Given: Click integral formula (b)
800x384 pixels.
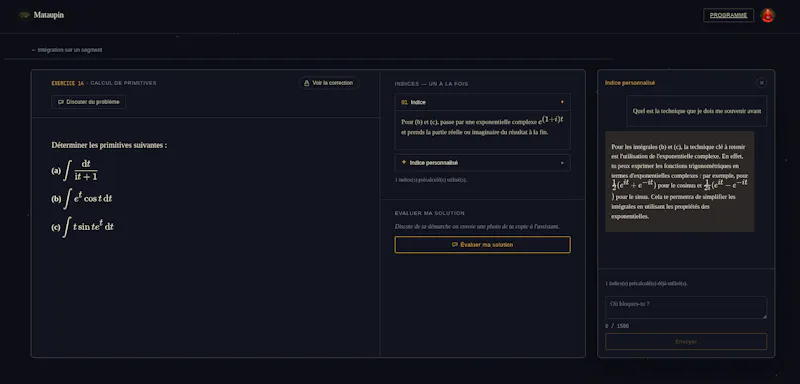Looking at the screenshot, I should point(82,199).
